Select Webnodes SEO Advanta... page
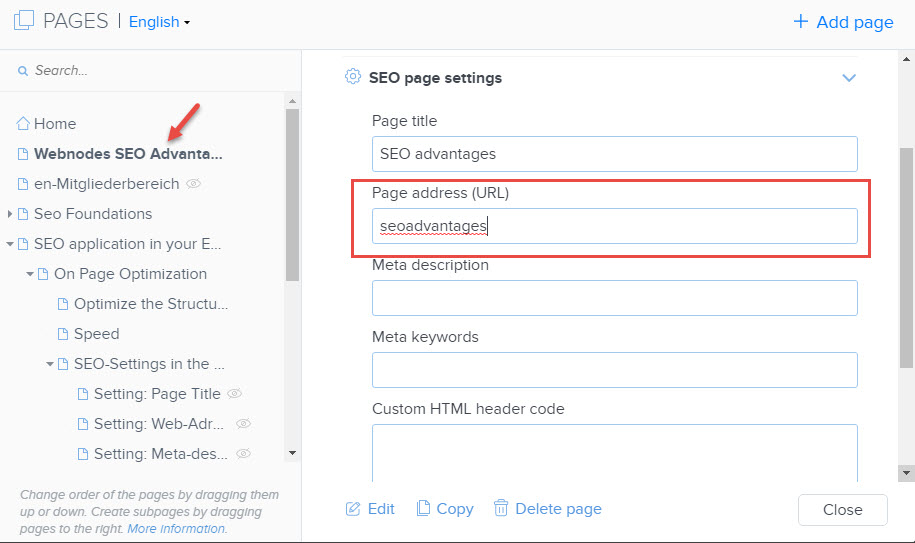 click(x=127, y=154)
